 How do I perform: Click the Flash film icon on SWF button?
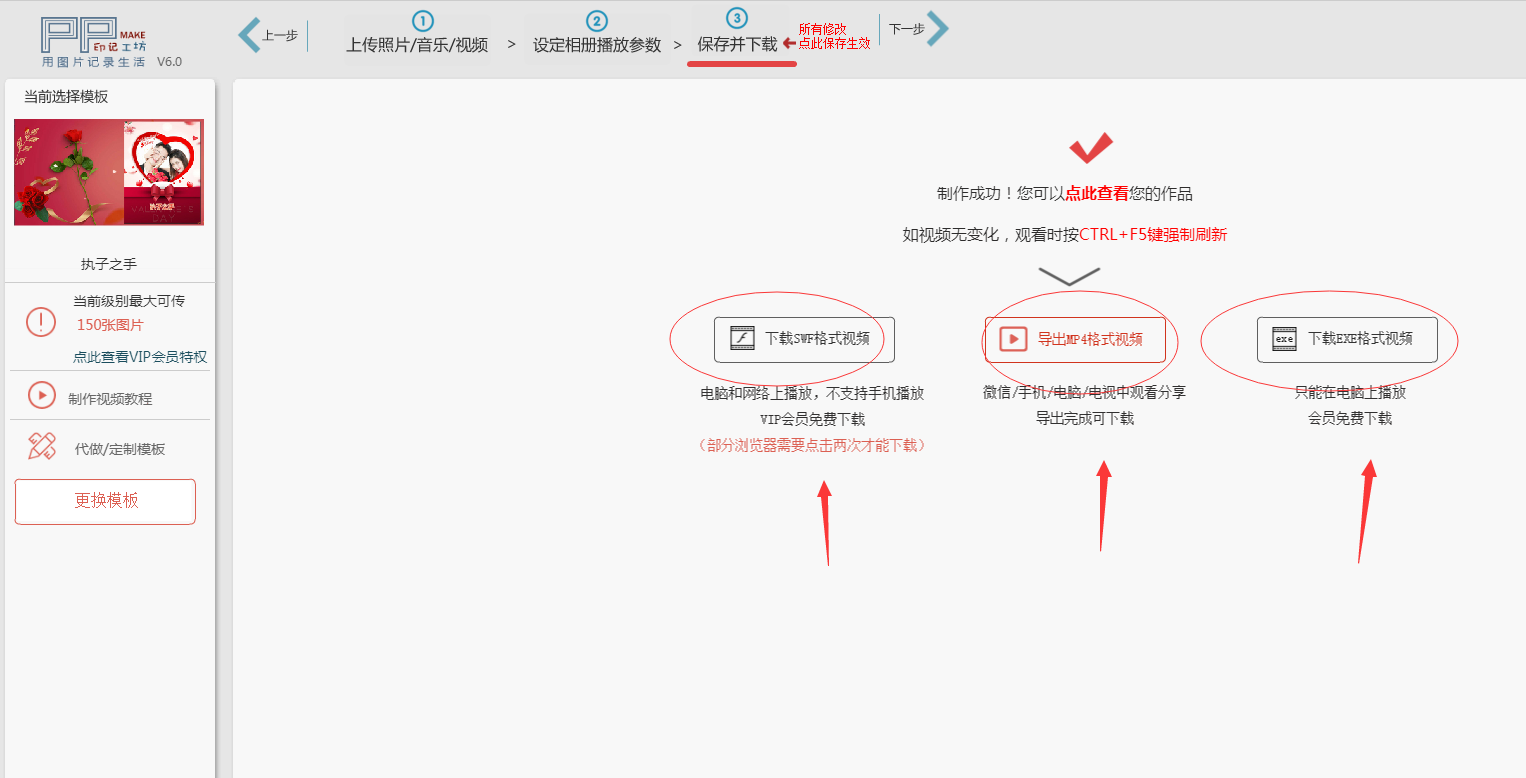742,338
